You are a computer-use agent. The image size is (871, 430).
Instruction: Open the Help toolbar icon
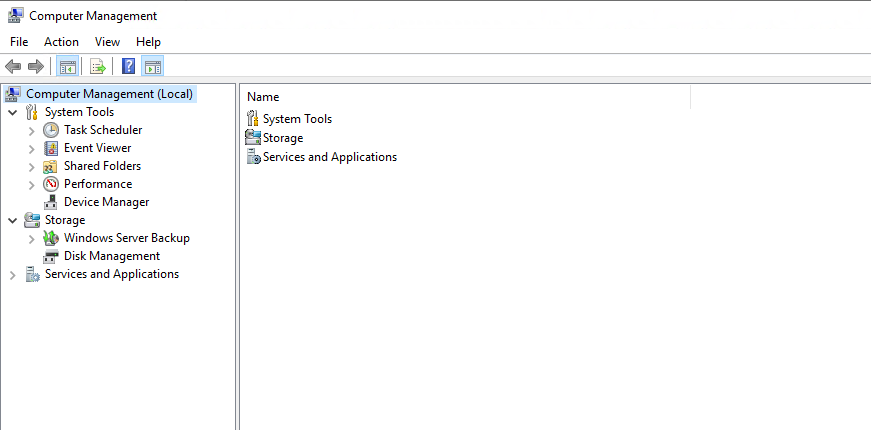click(x=128, y=67)
